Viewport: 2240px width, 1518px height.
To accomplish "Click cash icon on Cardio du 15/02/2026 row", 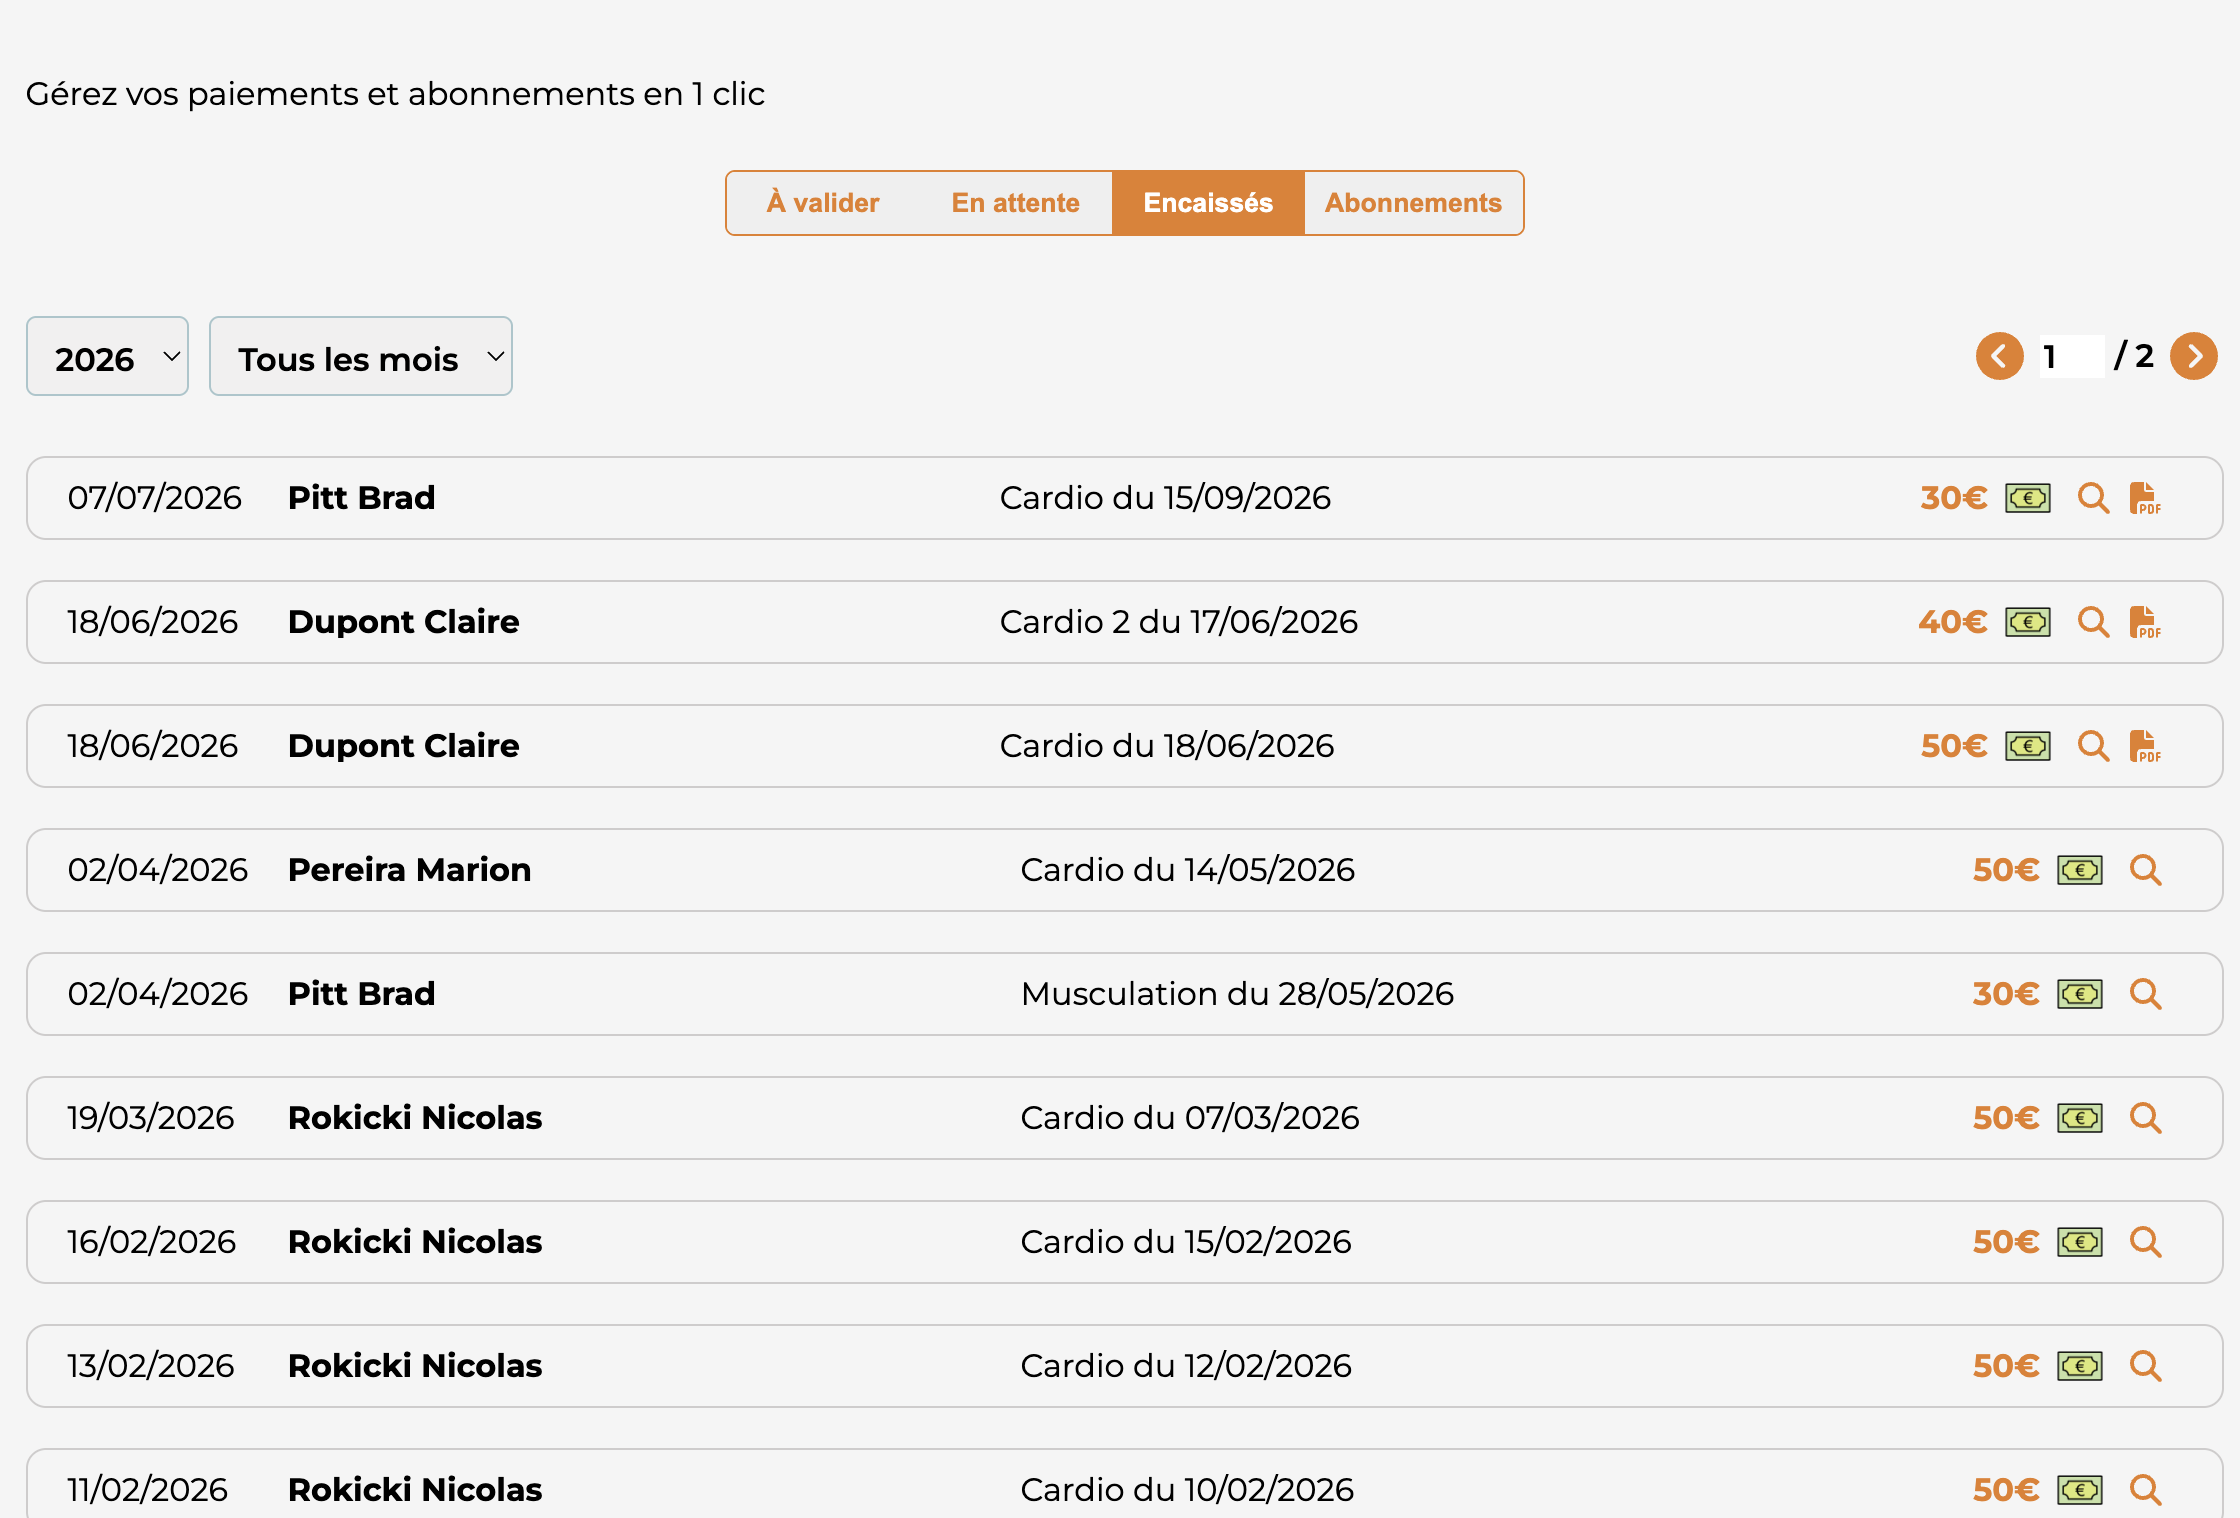I will pos(2080,1242).
